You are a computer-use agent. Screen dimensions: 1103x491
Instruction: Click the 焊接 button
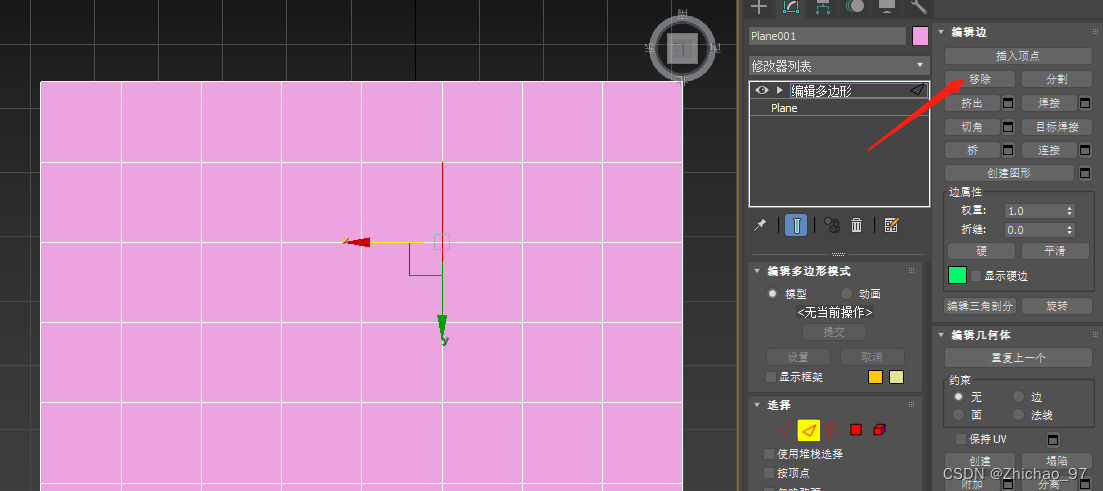[x=1049, y=103]
